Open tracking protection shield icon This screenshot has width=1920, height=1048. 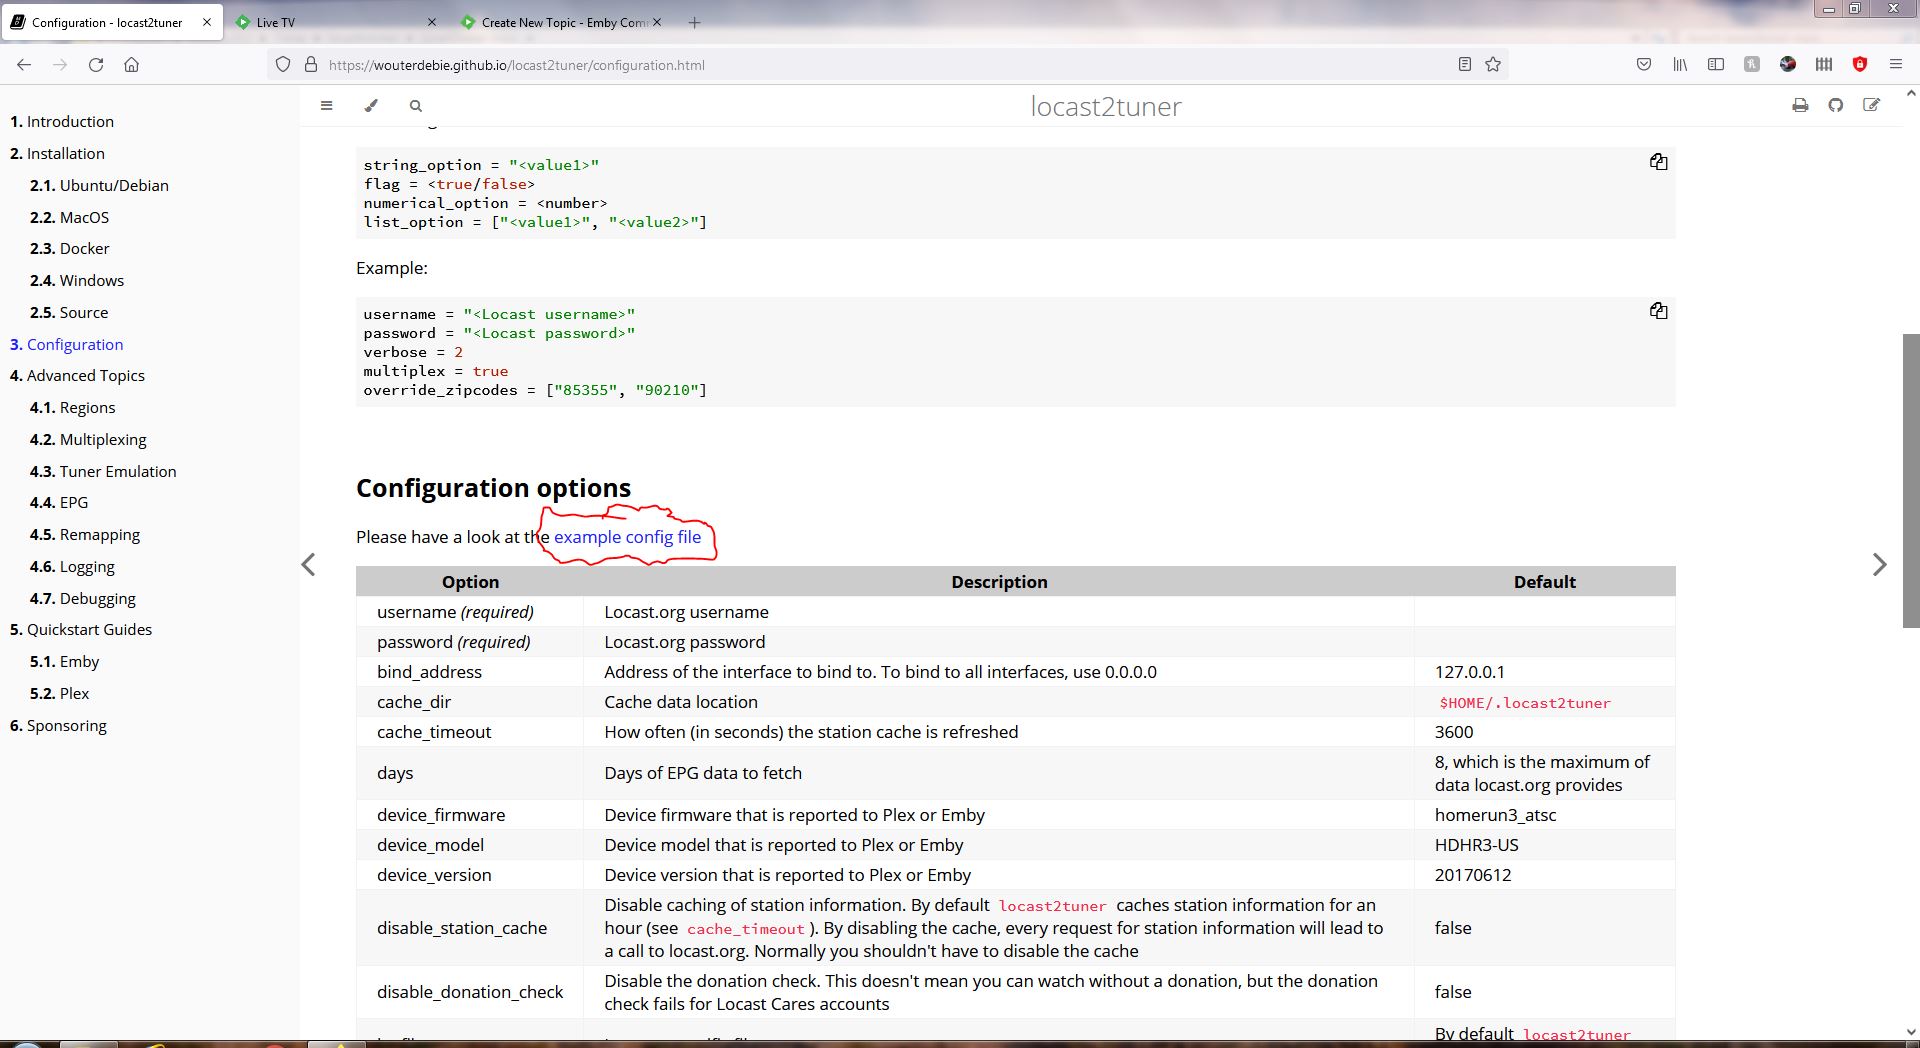coord(283,64)
